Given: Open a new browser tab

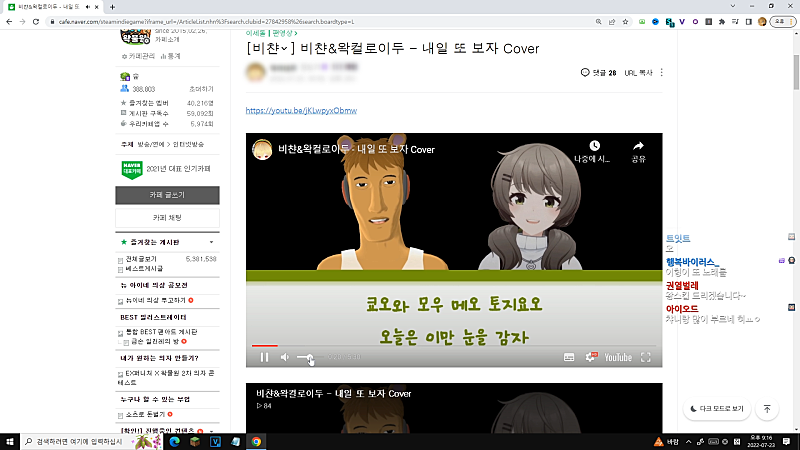Looking at the screenshot, I should (x=112, y=7).
